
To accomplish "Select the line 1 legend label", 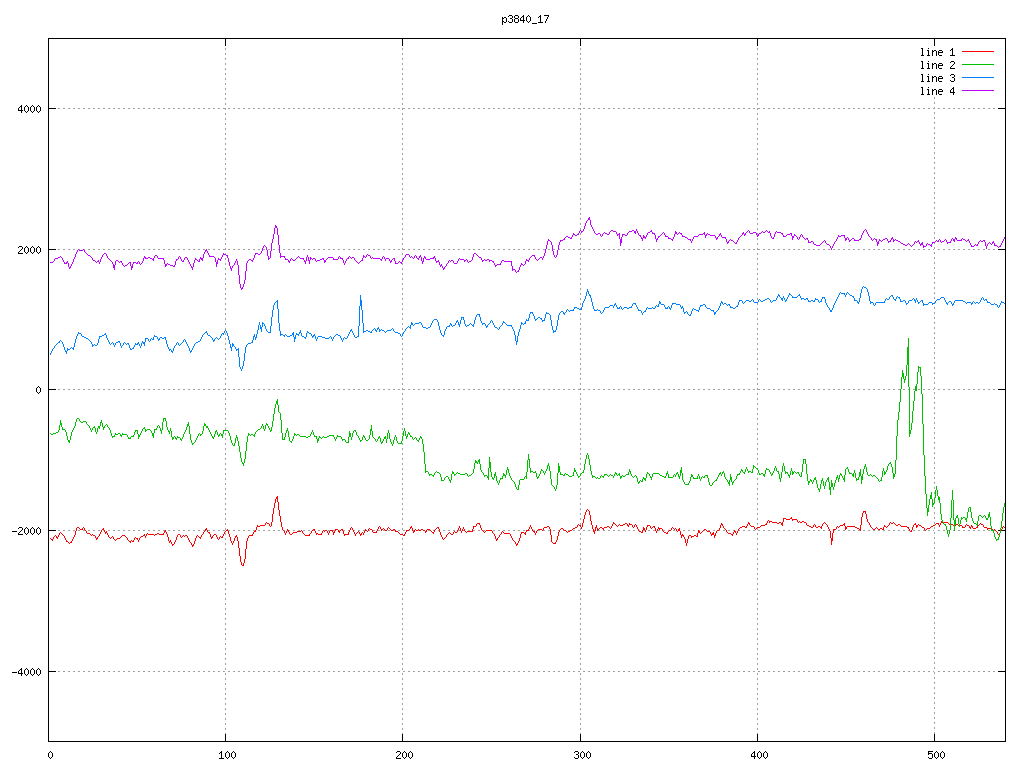I will click(937, 52).
